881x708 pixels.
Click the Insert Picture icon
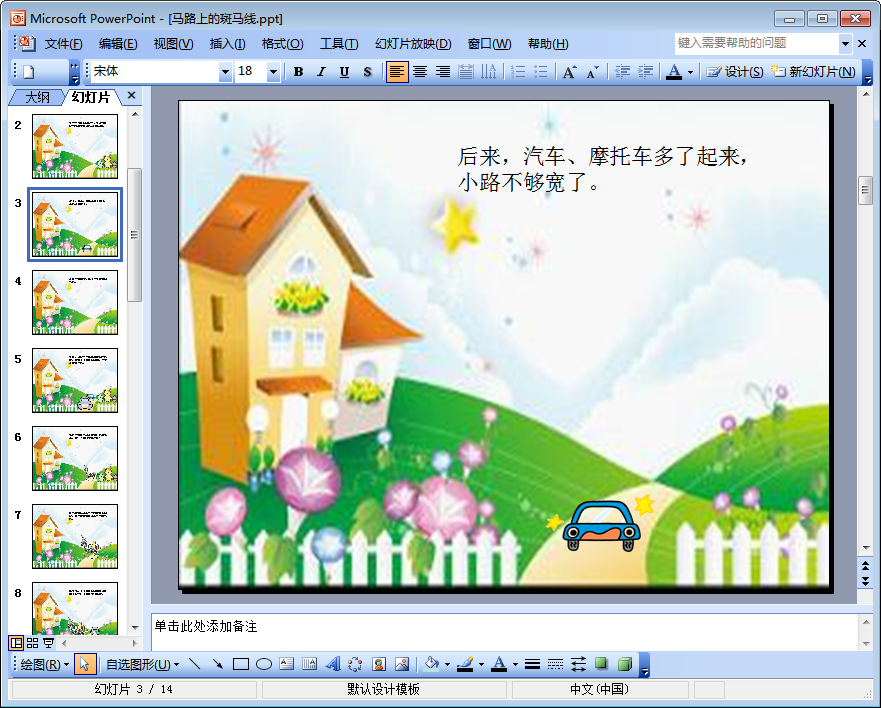pyautogui.click(x=402, y=664)
